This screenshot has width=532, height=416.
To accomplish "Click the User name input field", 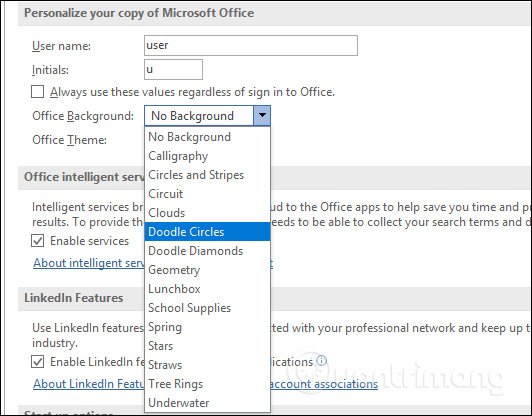I will click(x=251, y=45).
